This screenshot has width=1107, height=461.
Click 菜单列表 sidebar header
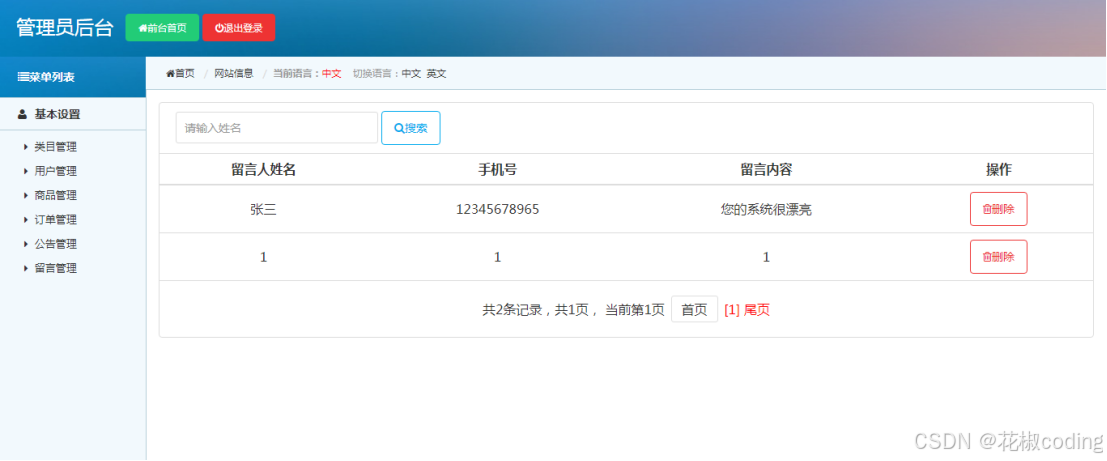(x=73, y=77)
